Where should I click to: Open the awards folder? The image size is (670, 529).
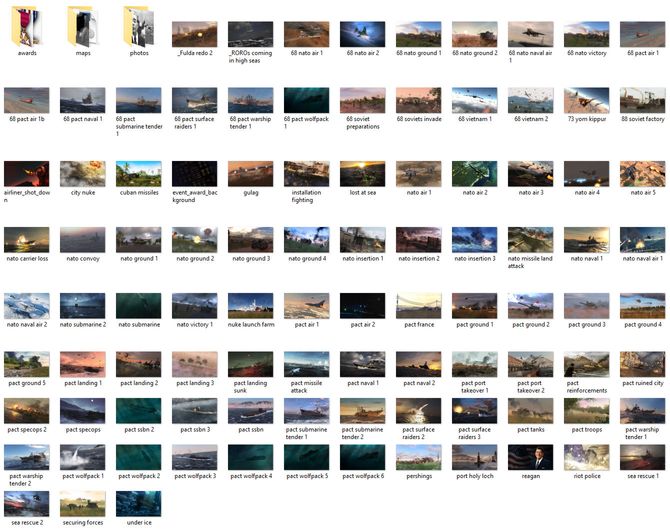pos(27,27)
